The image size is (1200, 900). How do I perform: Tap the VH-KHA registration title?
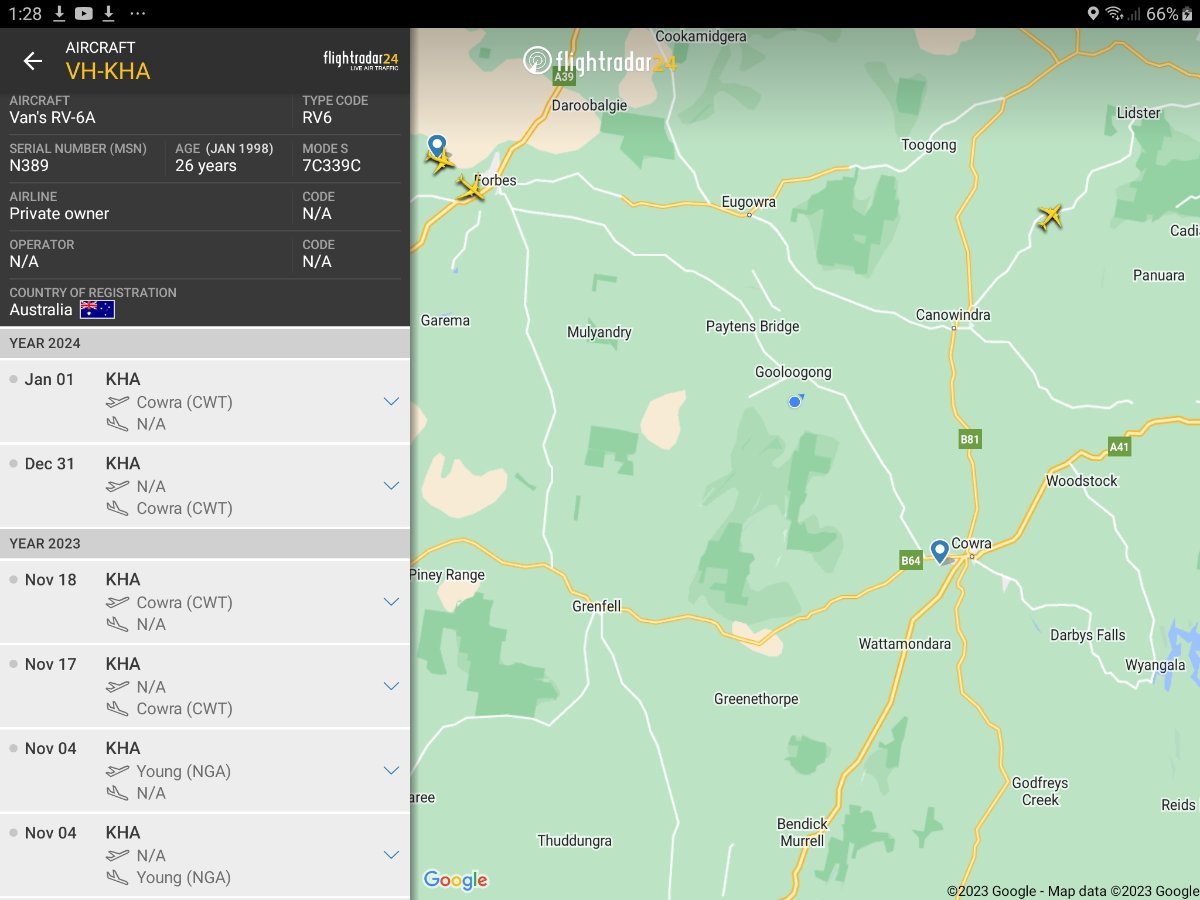(108, 71)
